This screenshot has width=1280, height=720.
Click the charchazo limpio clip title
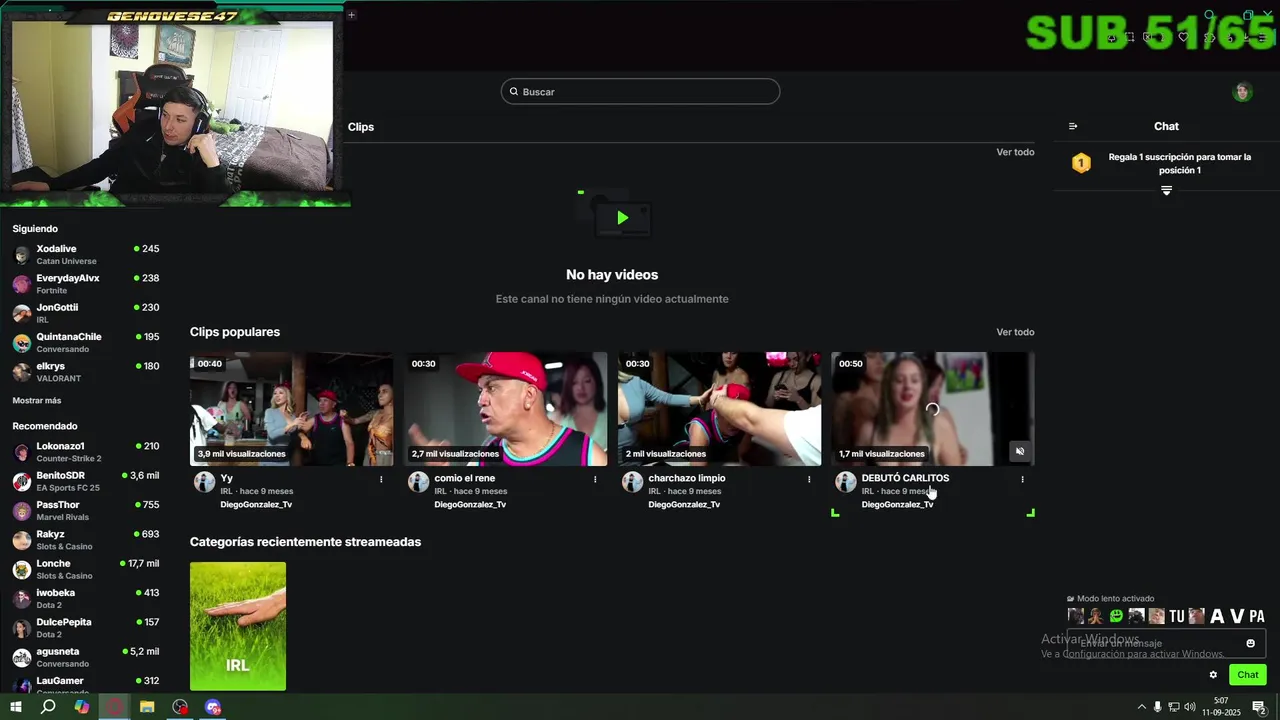686,478
